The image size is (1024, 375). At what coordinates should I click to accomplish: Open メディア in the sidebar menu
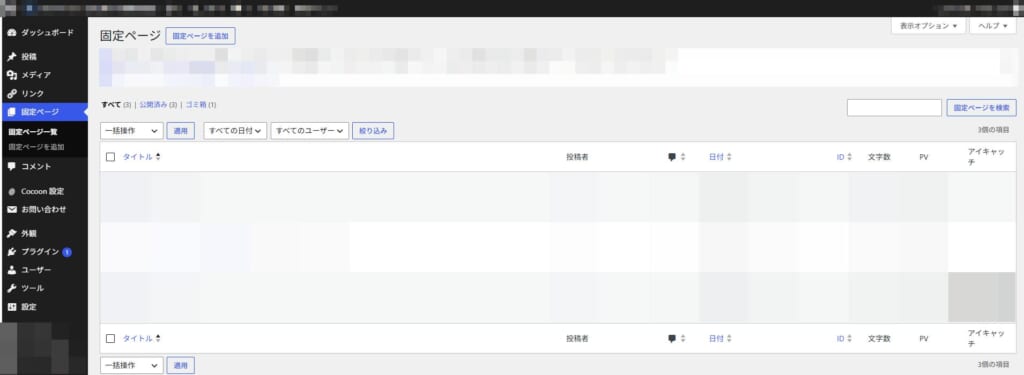[x=36, y=75]
